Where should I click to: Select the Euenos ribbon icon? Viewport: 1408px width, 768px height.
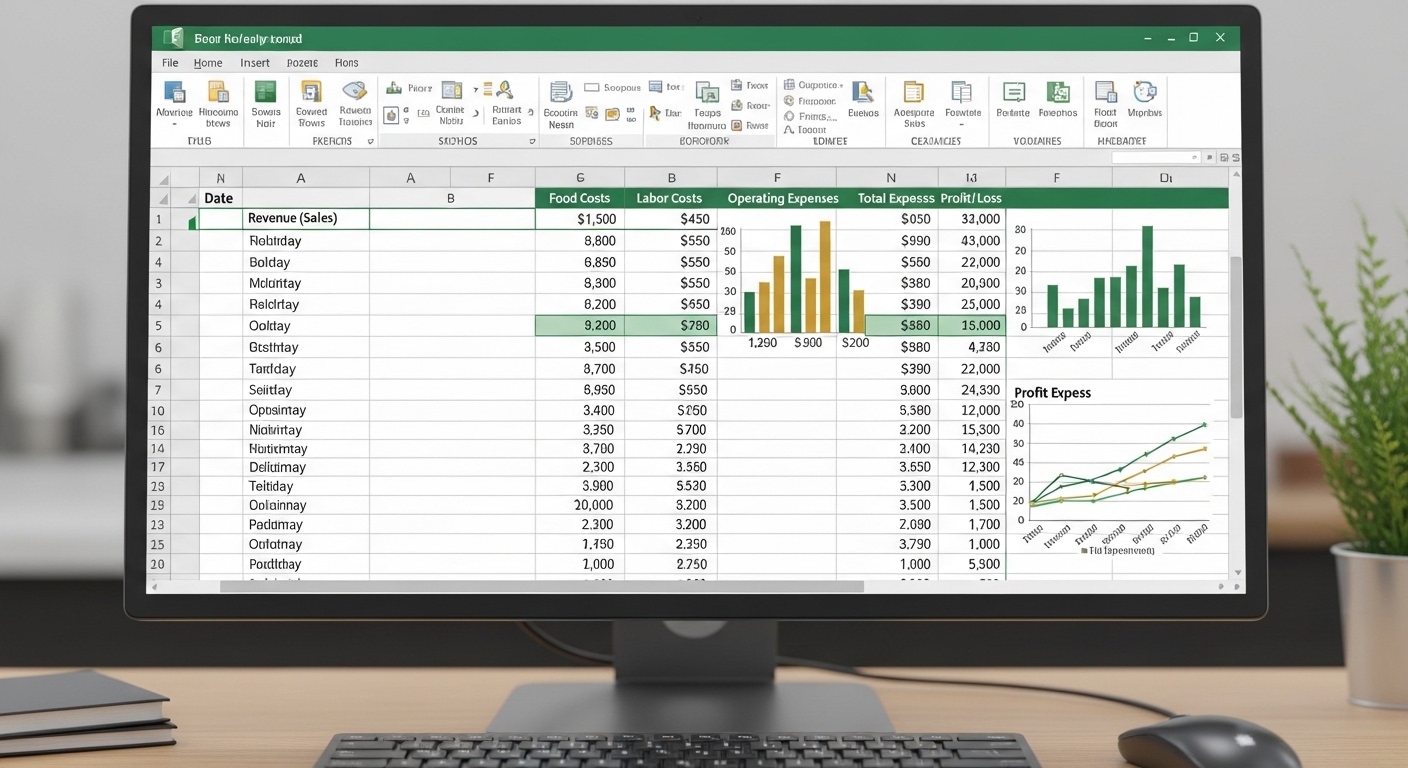[x=862, y=93]
